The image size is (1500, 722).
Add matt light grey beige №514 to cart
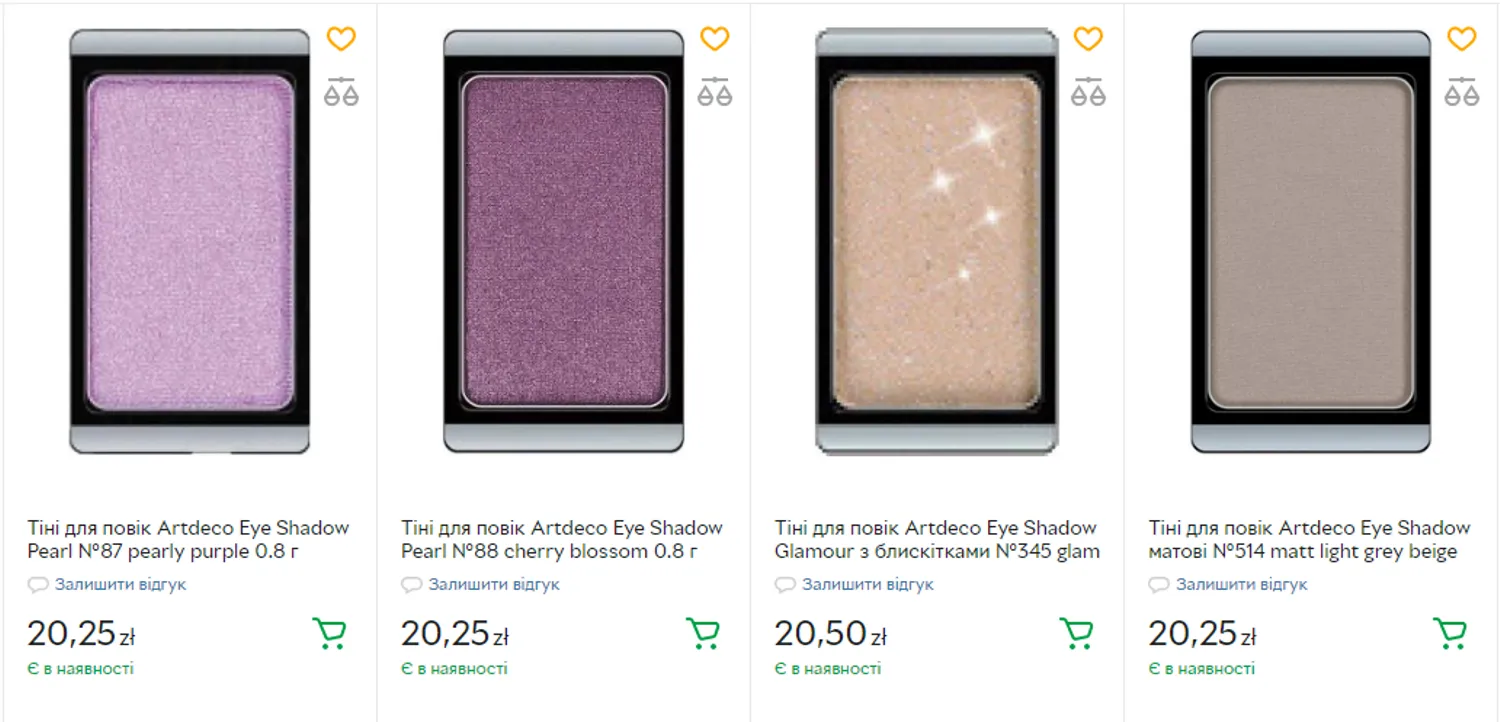(1450, 633)
